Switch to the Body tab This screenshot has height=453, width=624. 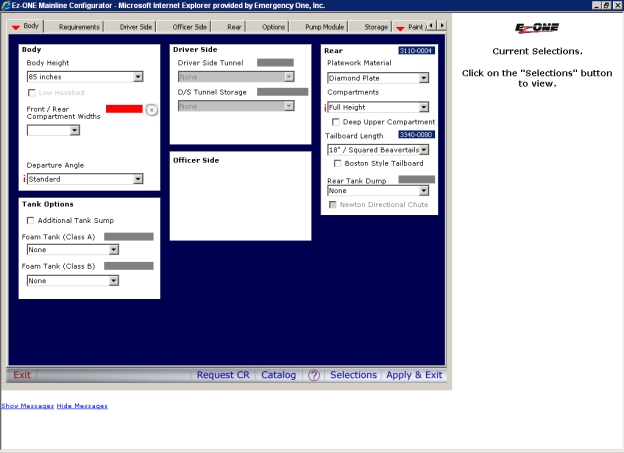(25, 26)
